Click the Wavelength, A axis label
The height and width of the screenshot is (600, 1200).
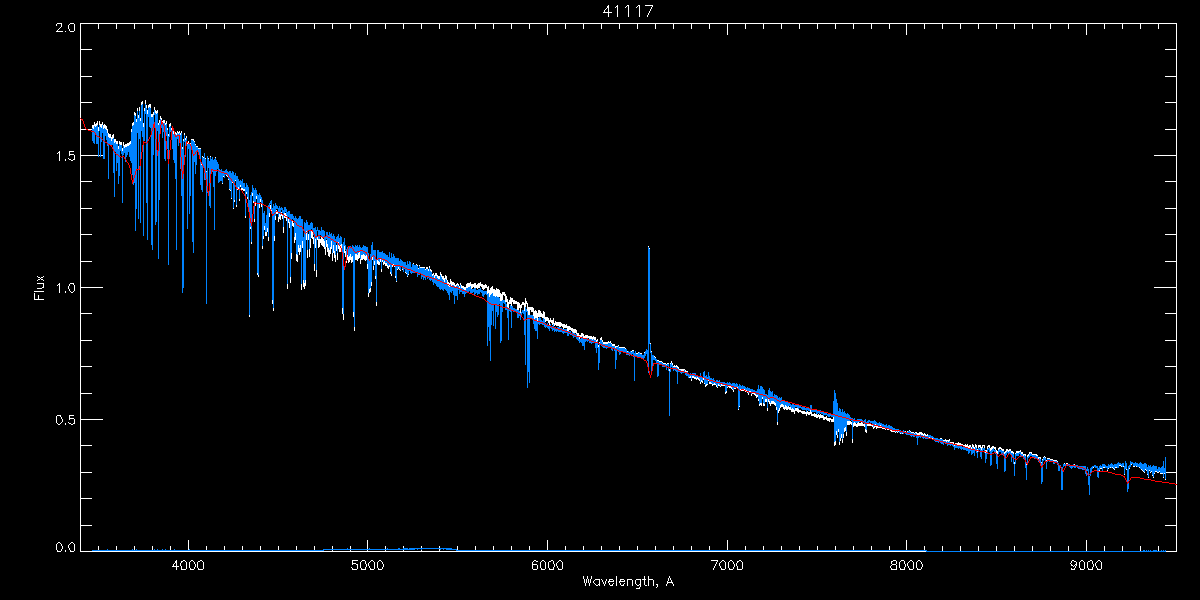(628, 581)
